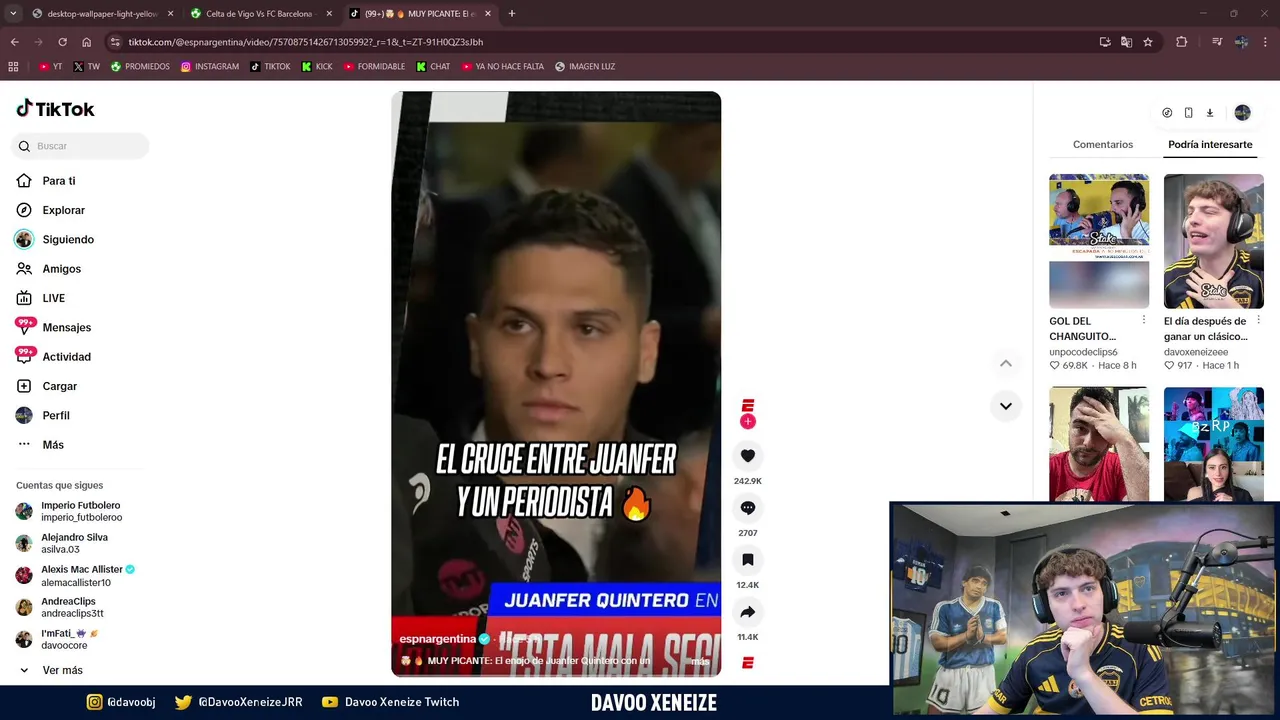Open unpocodeclips6 author link
The image size is (1280, 720).
(x=1083, y=352)
